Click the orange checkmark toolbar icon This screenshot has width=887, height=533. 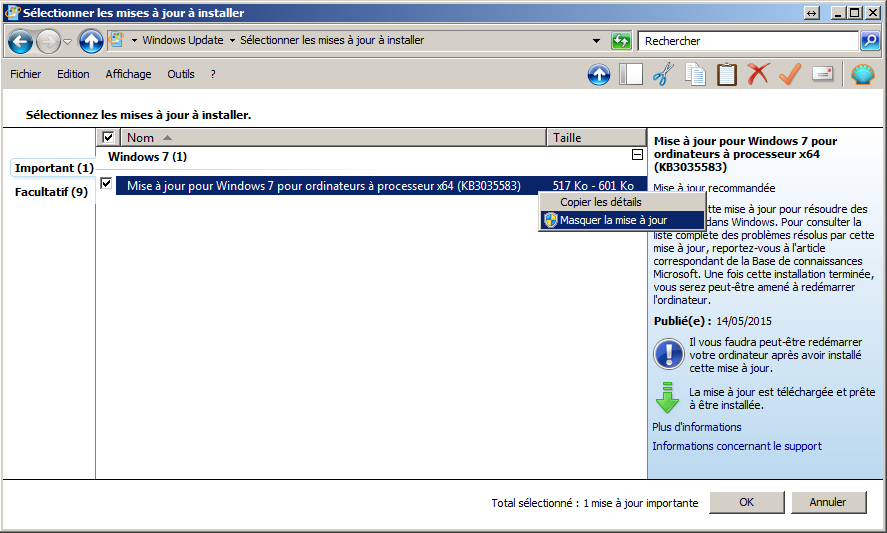click(x=790, y=74)
